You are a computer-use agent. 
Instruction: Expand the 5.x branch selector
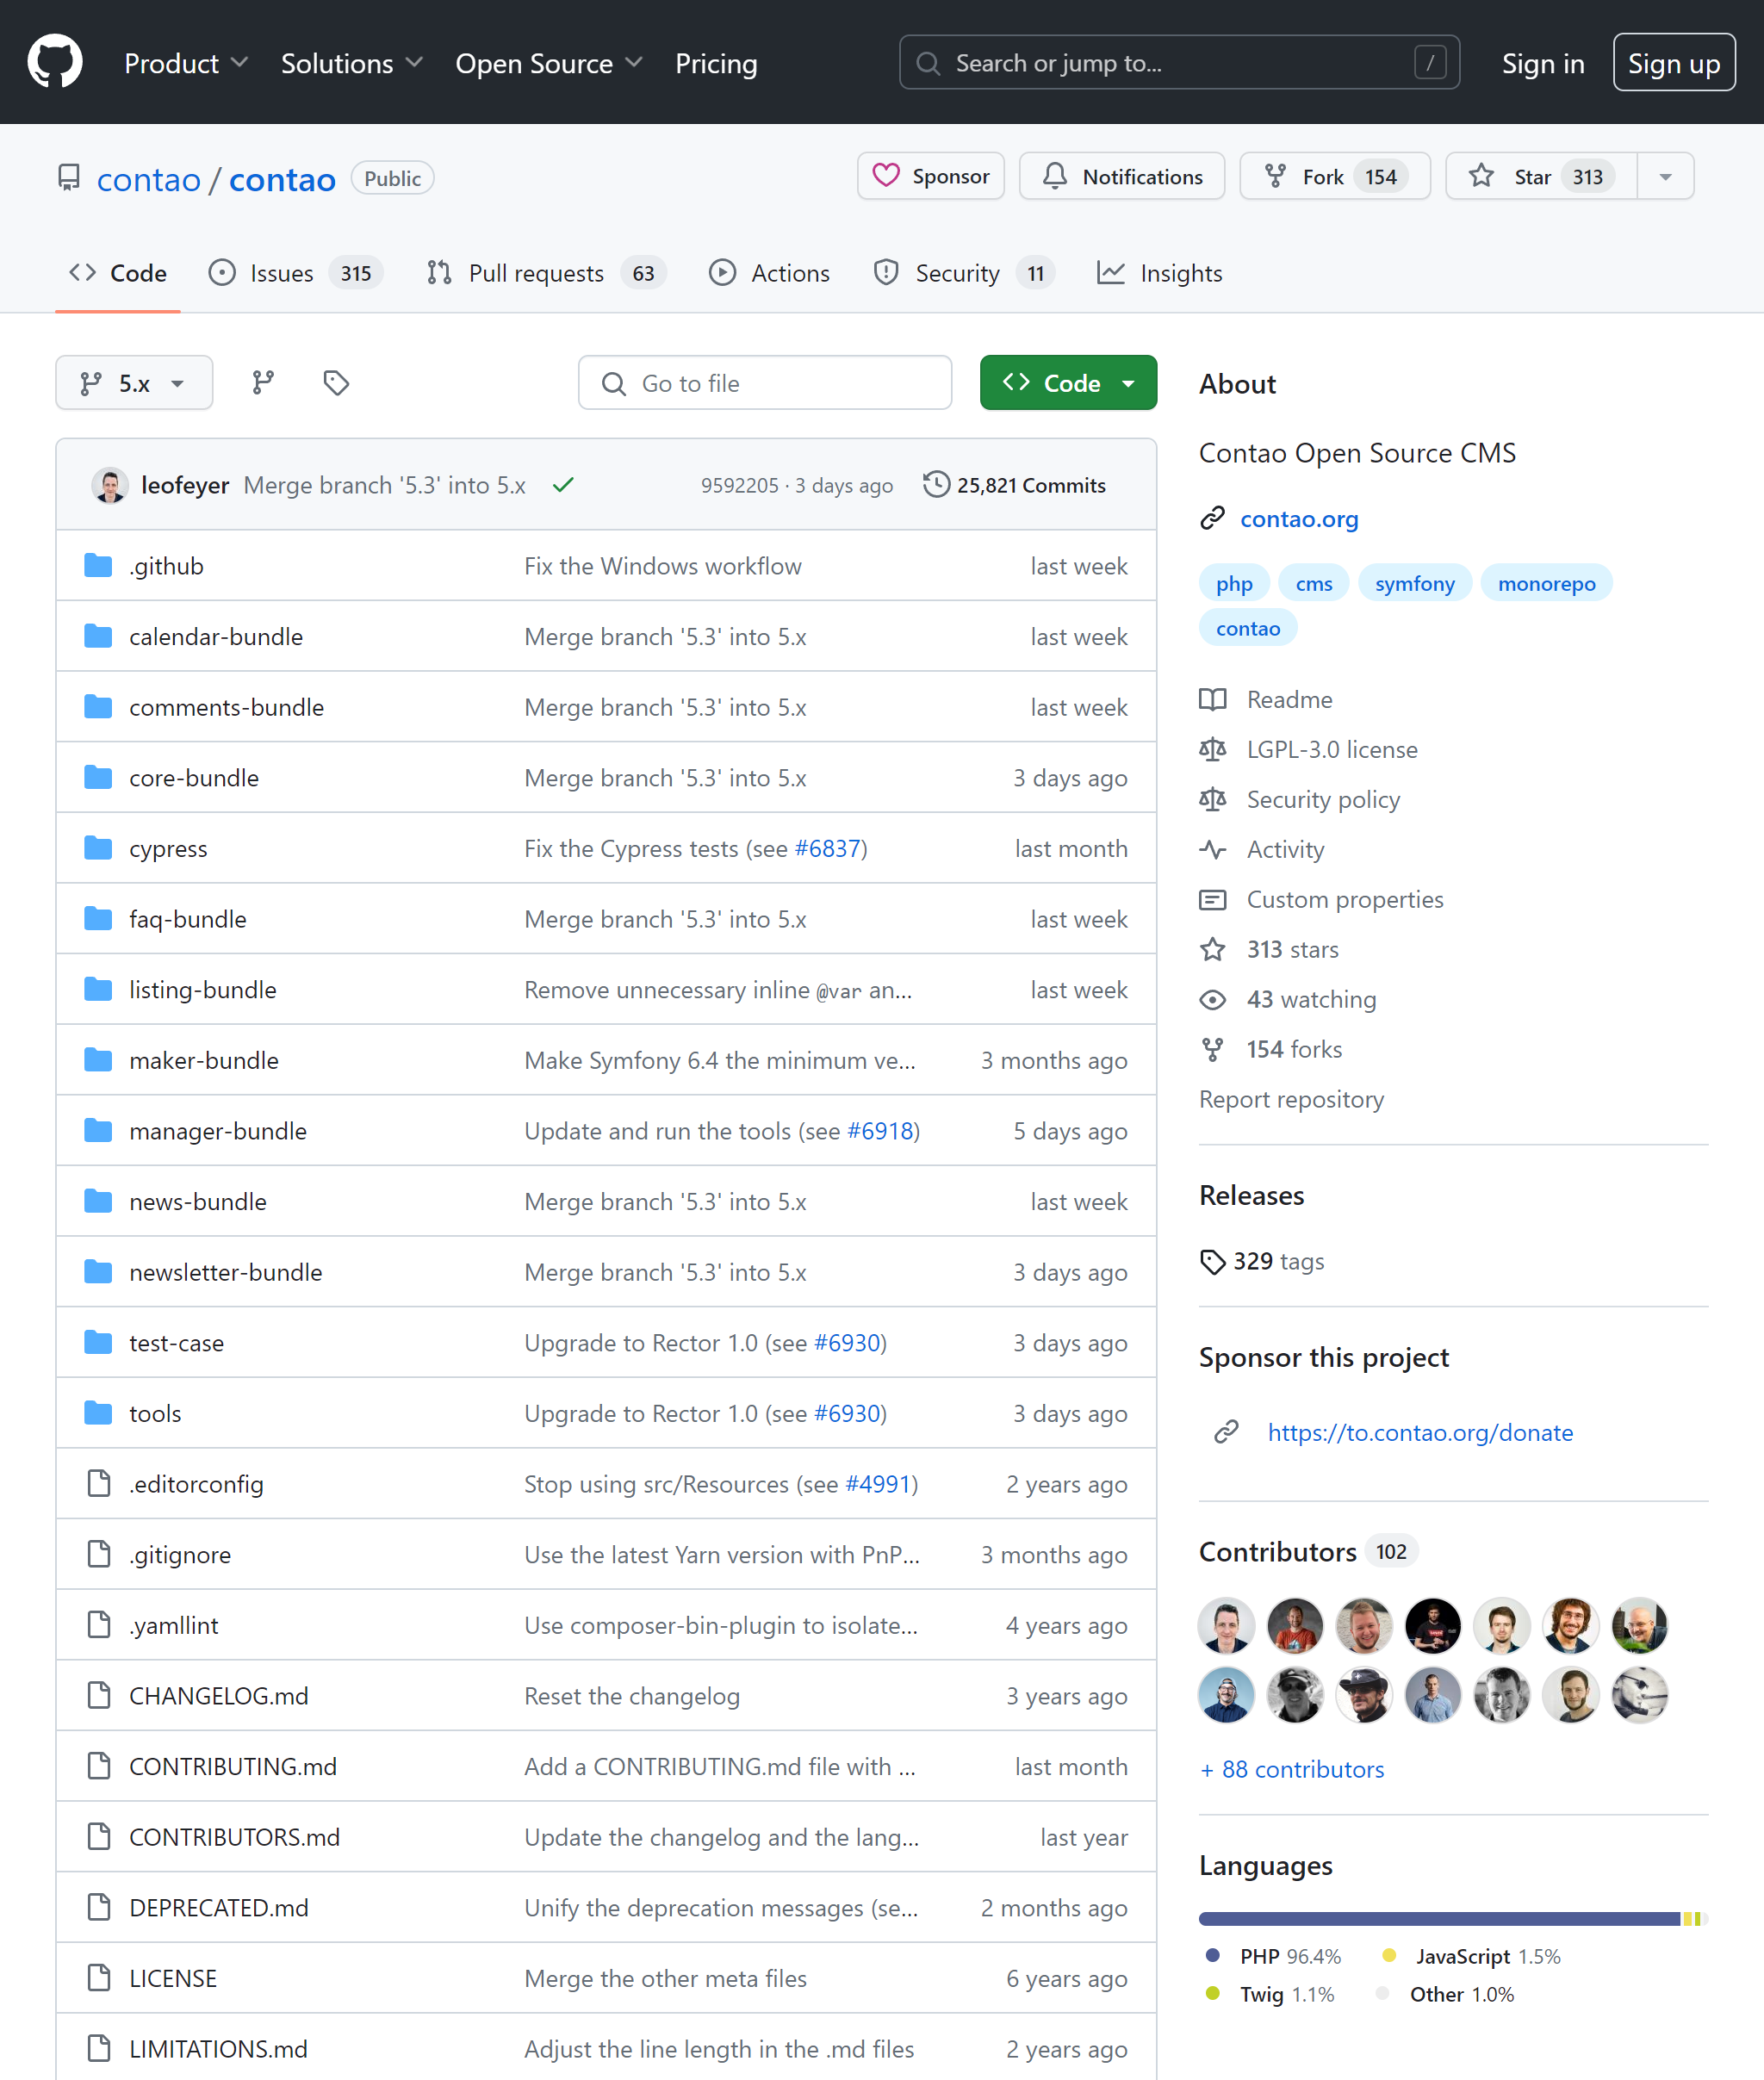134,383
